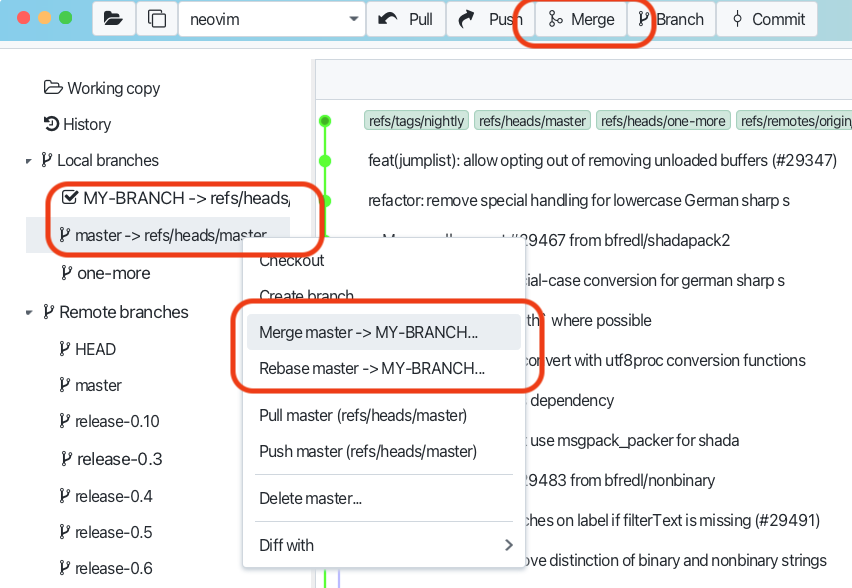Click the Merge toolbar button
Screen dimensions: 852x588
(581, 20)
